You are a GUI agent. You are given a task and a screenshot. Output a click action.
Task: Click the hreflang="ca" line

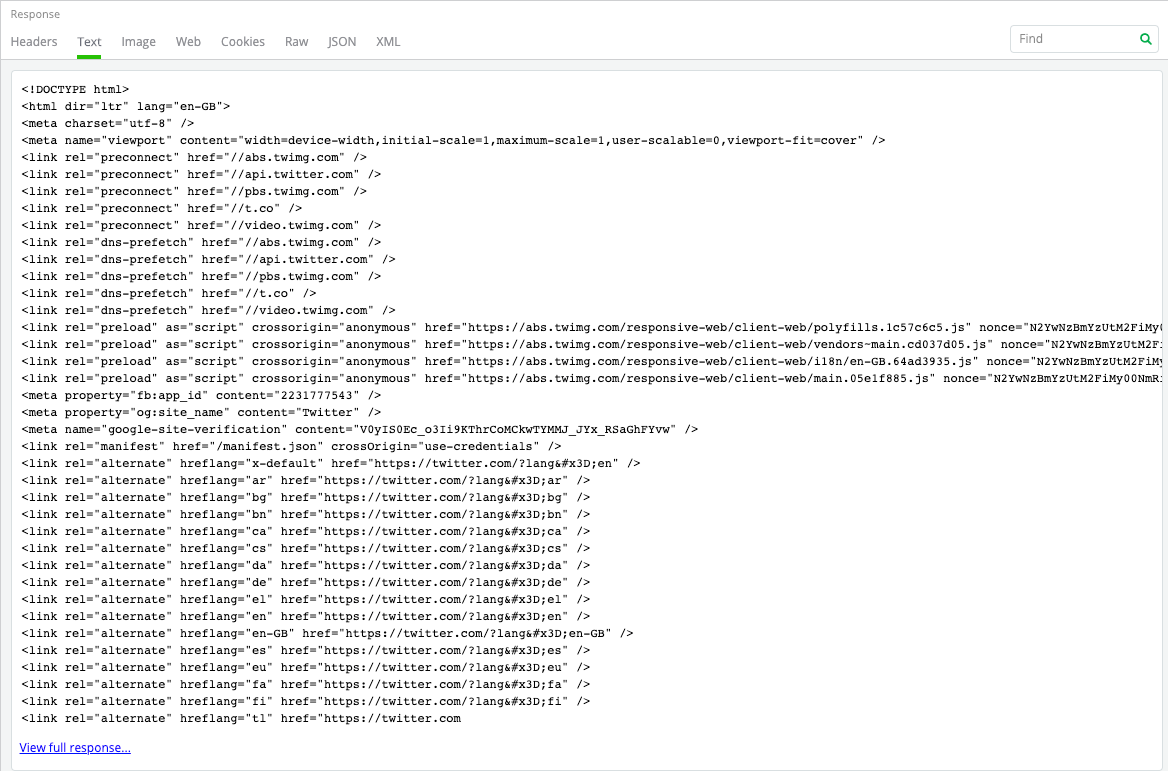click(x=306, y=532)
